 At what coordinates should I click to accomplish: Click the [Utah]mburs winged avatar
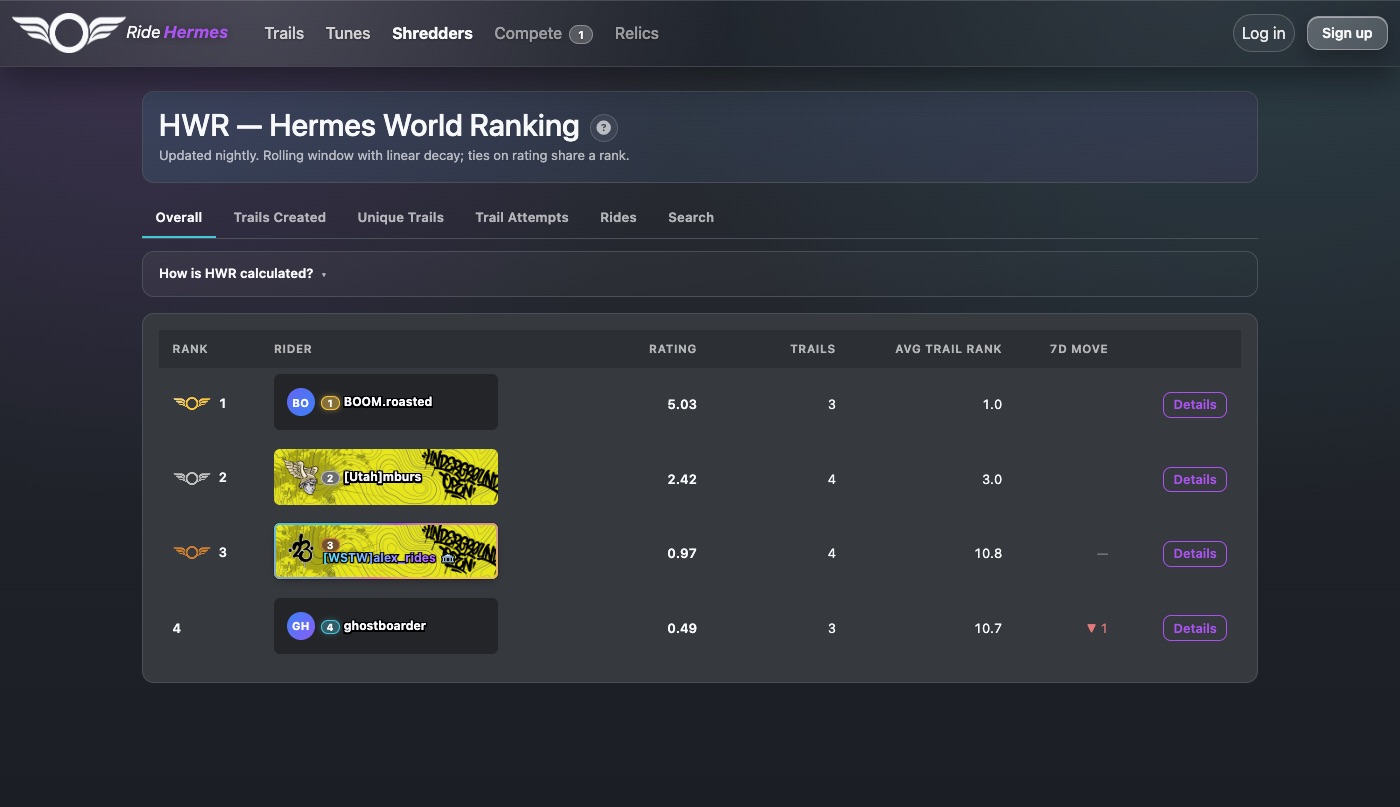pyautogui.click(x=300, y=475)
